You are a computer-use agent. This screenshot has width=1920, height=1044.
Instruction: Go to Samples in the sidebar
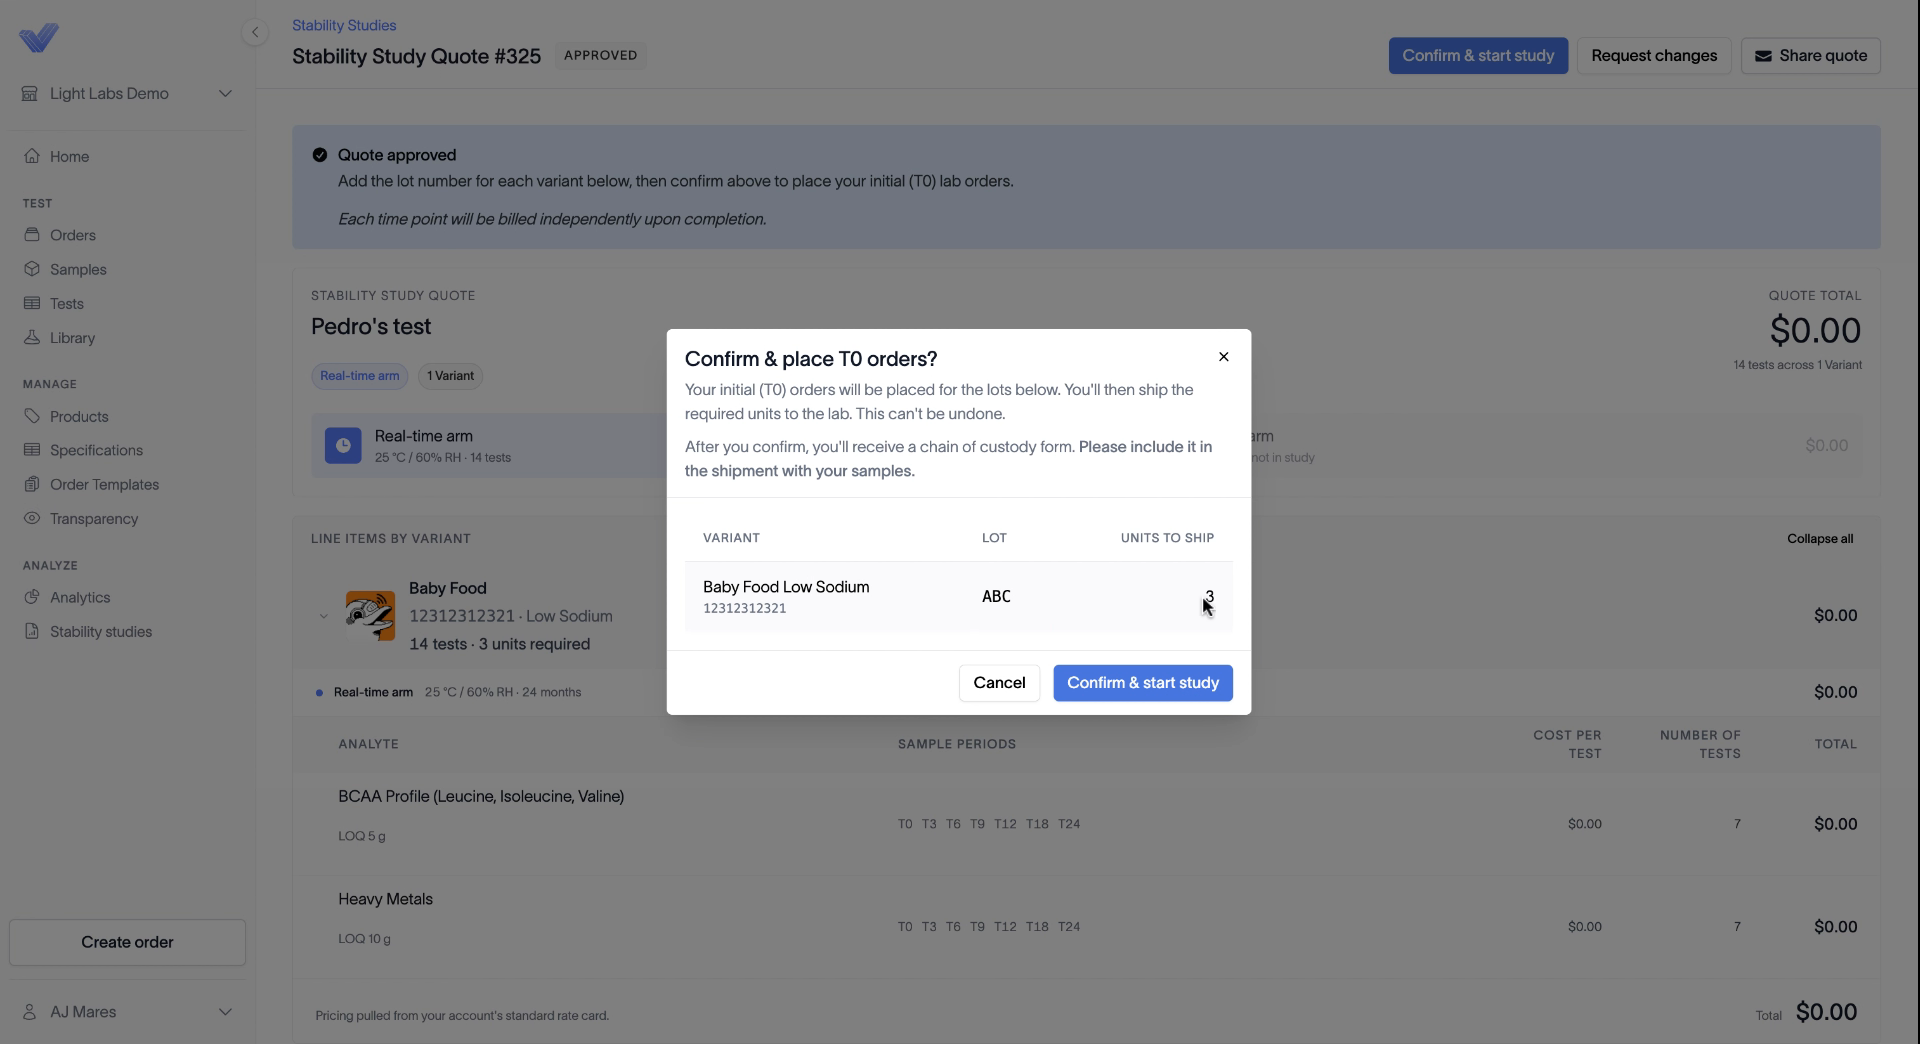[78, 269]
